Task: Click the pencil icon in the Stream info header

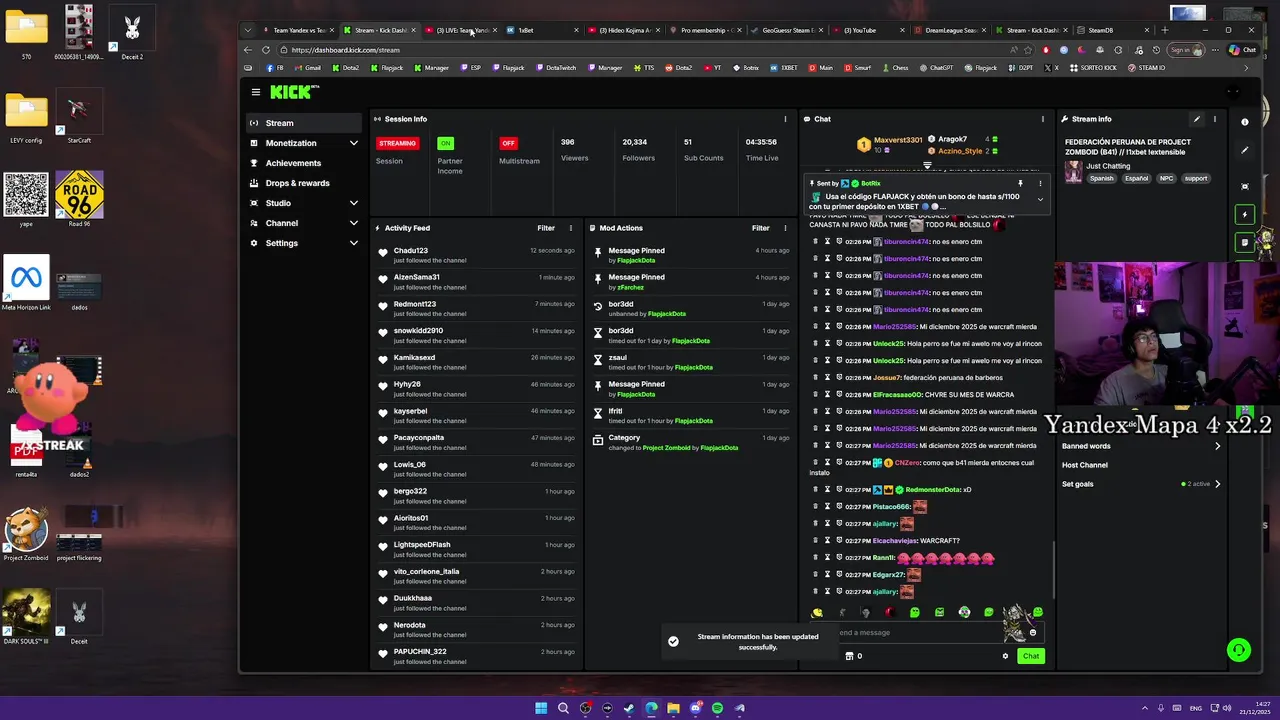Action: click(1197, 119)
